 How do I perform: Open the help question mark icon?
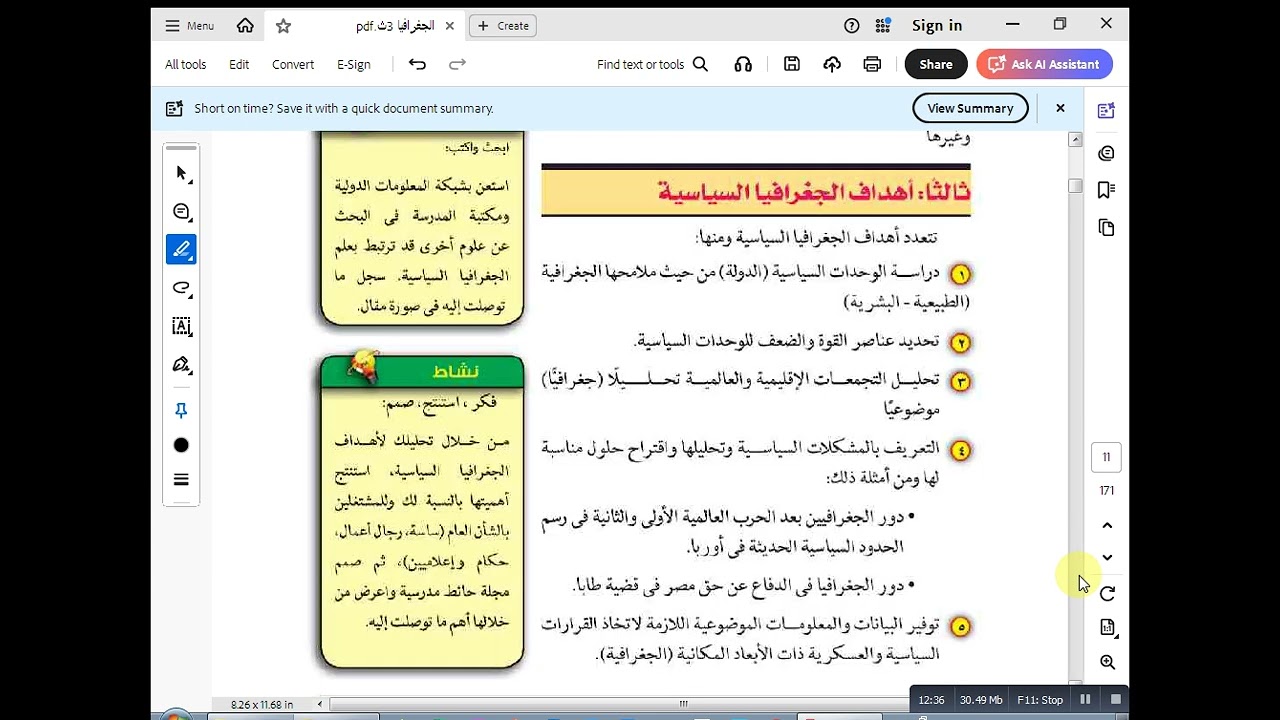tap(851, 26)
